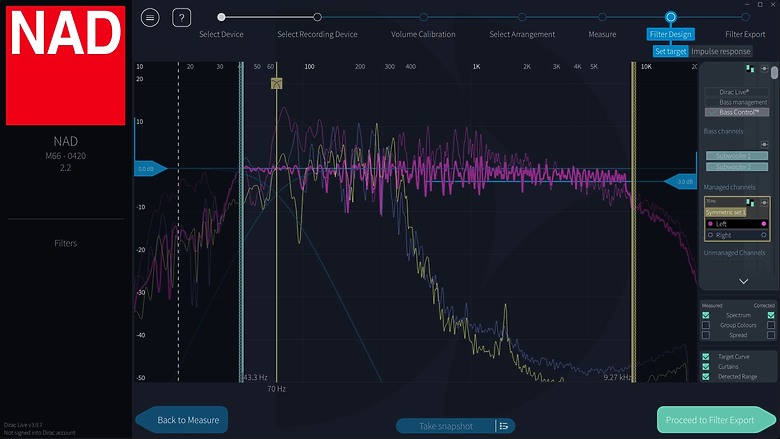This screenshot has height=439, width=780.
Task: Open the snapshot list icon
Action: [x=504, y=426]
